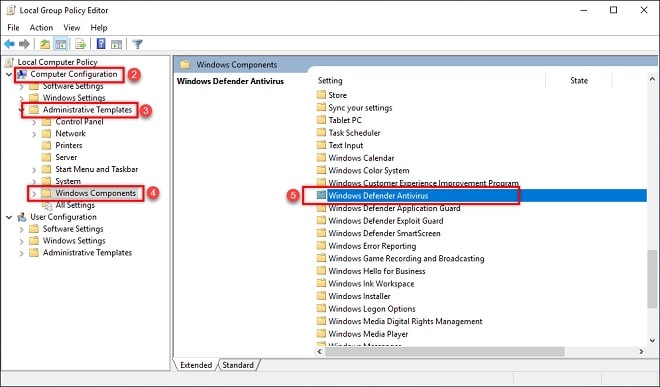The height and width of the screenshot is (387, 660).
Task: Open the Action menu
Action: pyautogui.click(x=41, y=28)
